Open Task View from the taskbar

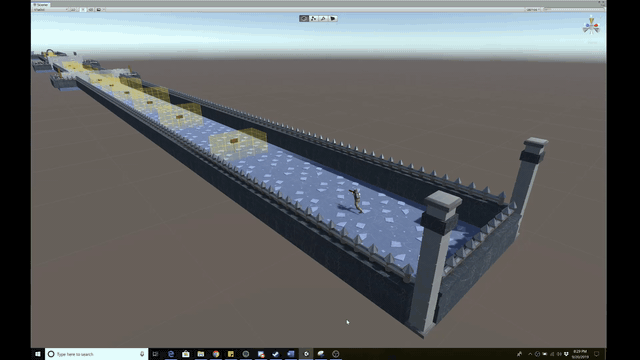click(x=155, y=354)
